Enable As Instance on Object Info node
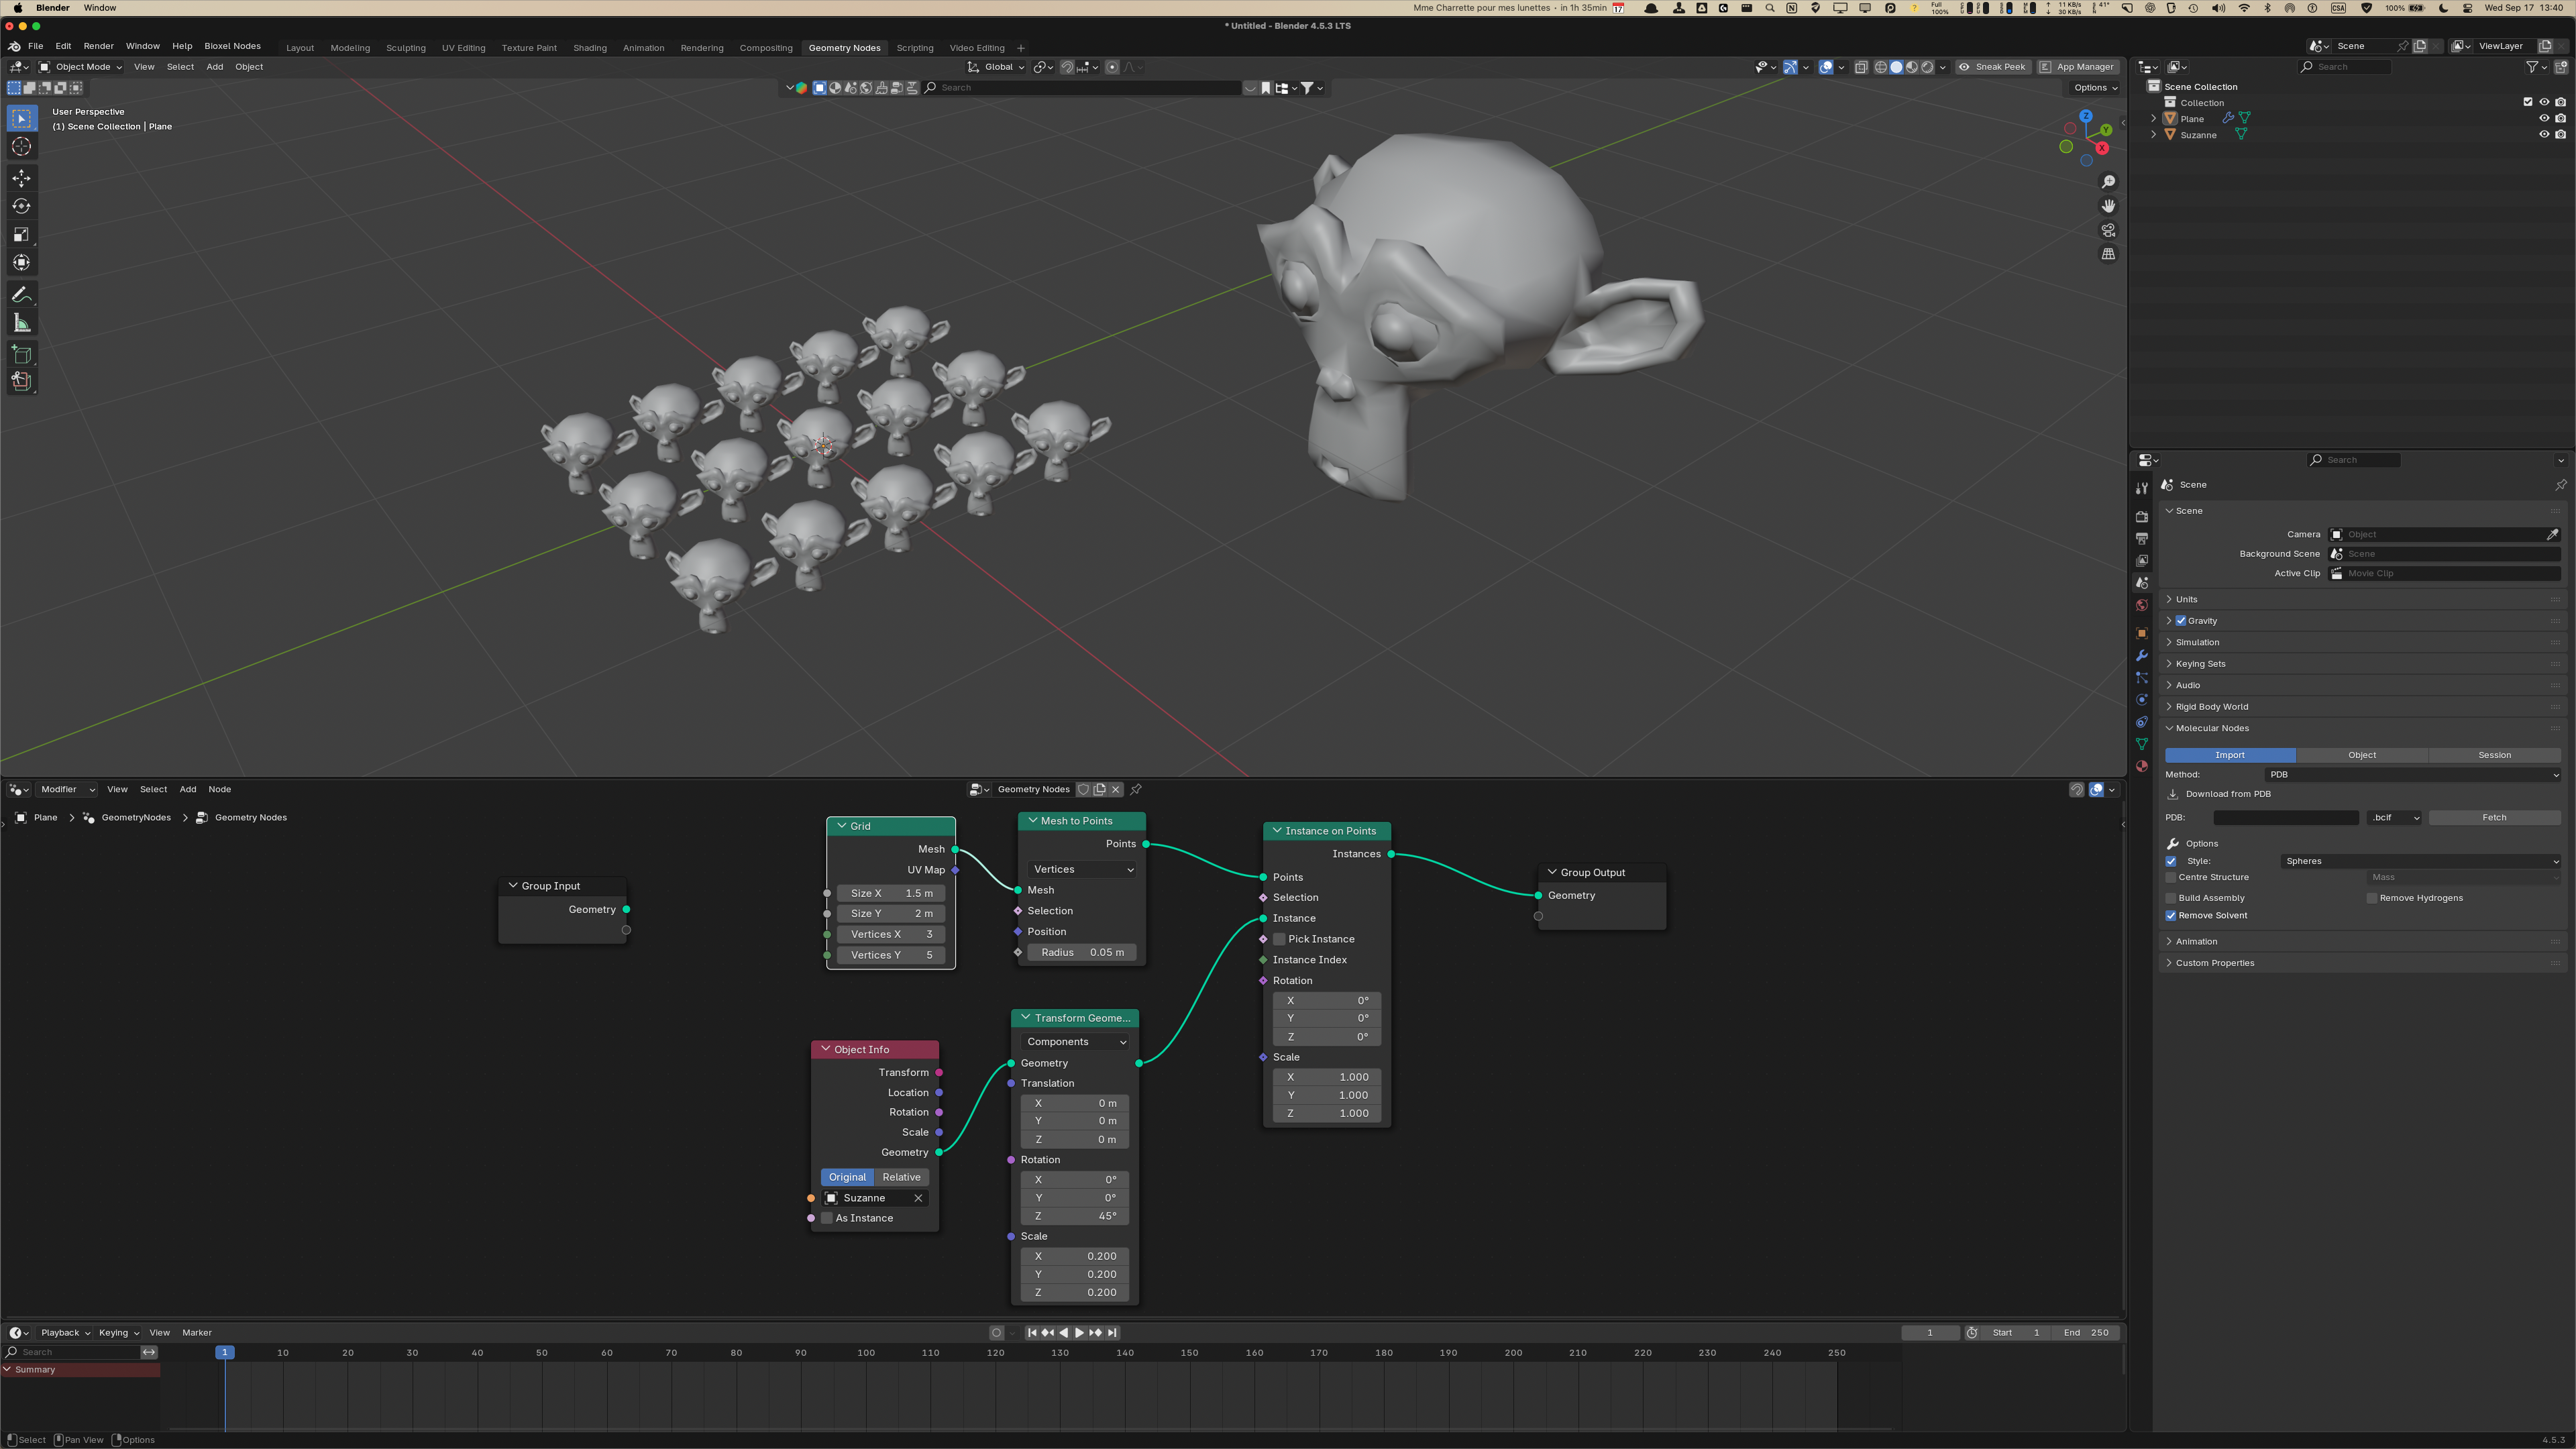Viewport: 2576px width, 1449px height. 827,1219
